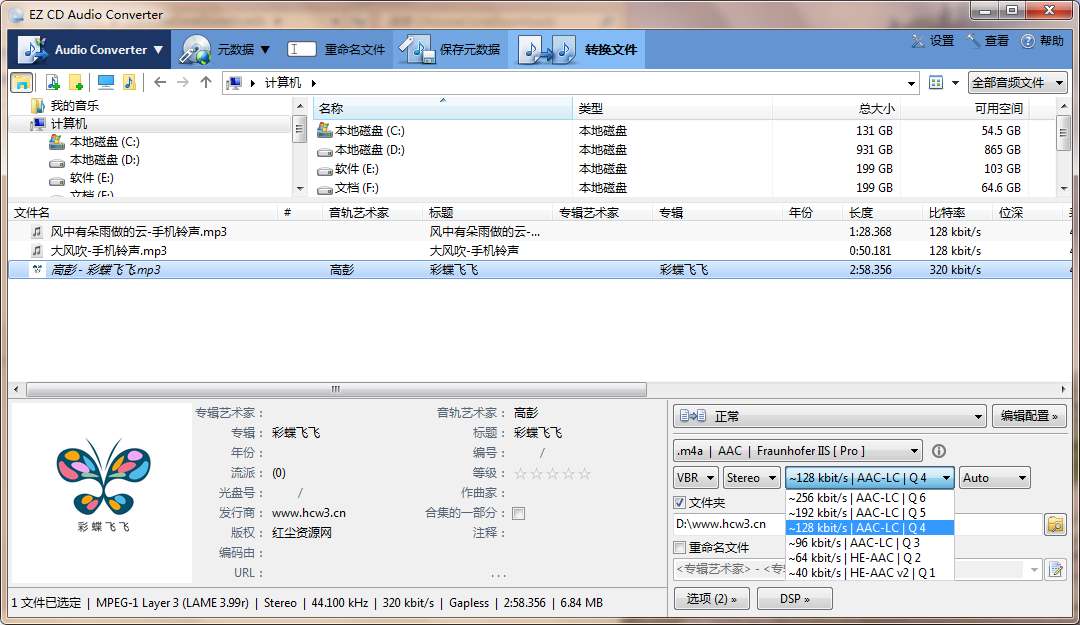The height and width of the screenshot is (625, 1080).
Task: Click the home icon above folder tree
Action: point(19,82)
